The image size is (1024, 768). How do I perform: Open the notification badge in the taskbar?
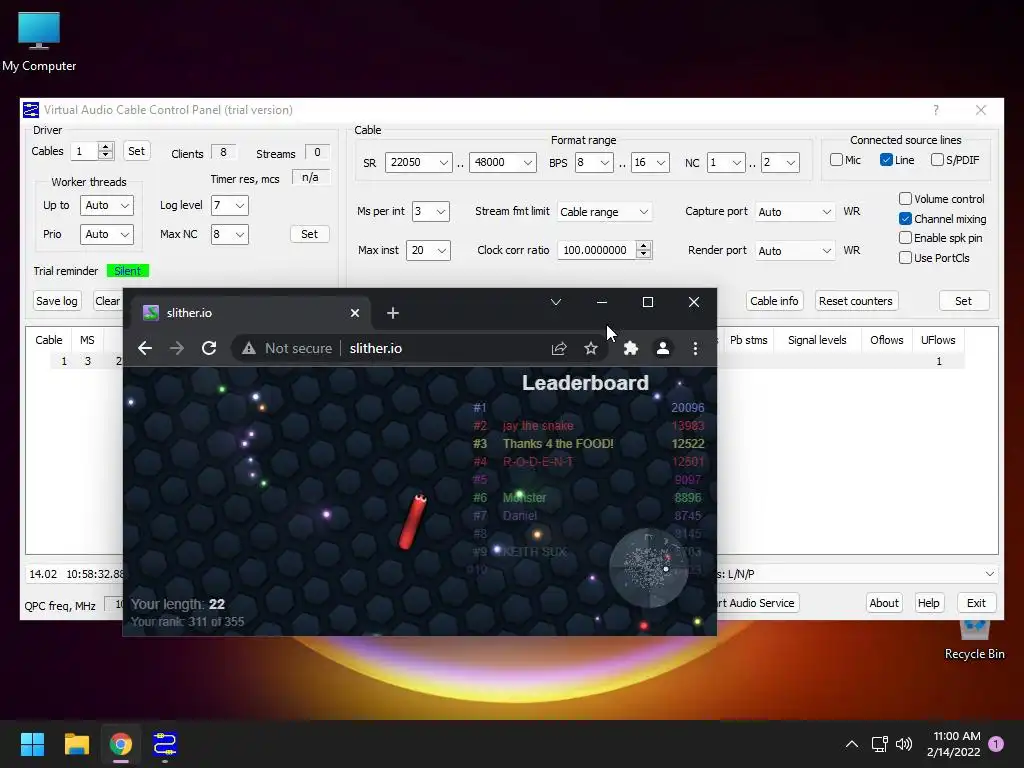(996, 744)
